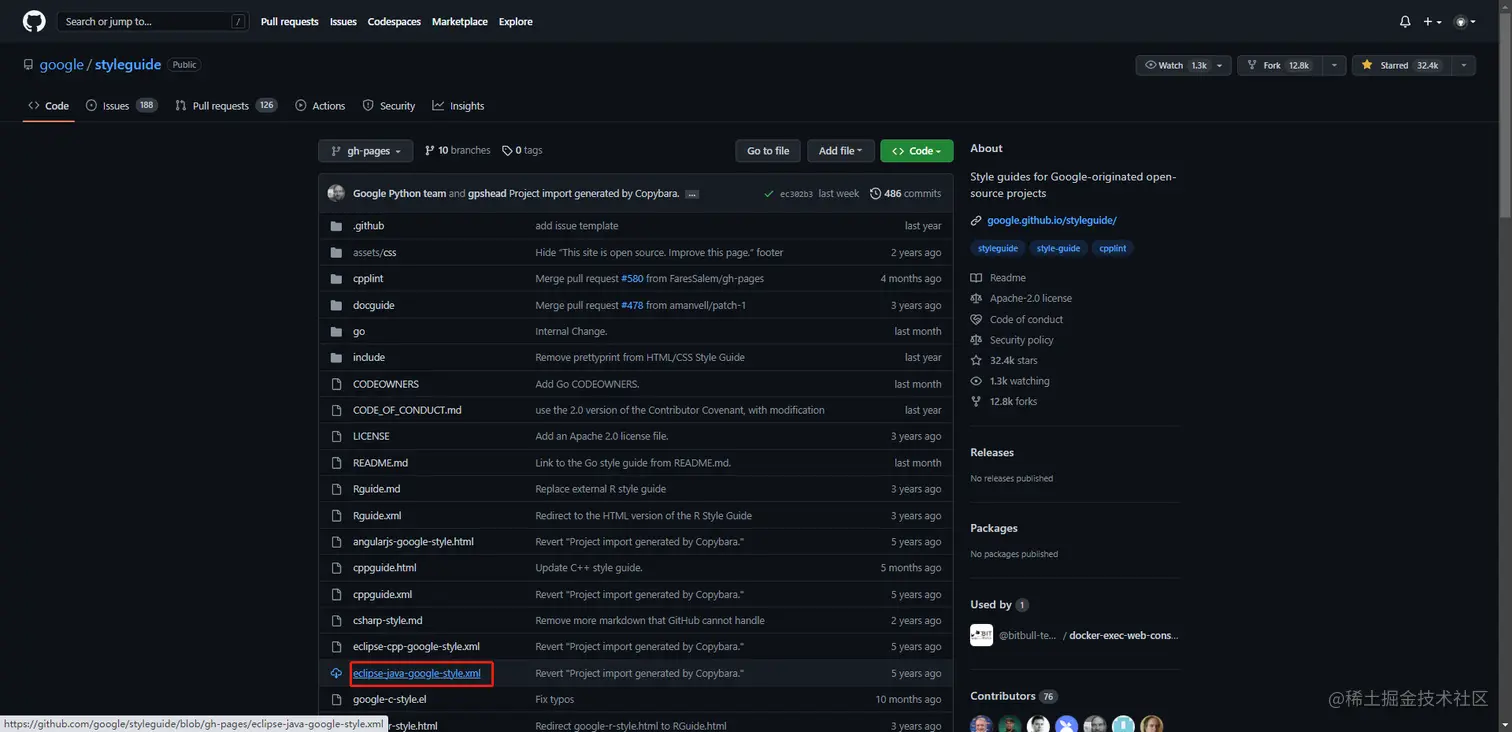Open Pull requests in top navigation

tap(289, 21)
